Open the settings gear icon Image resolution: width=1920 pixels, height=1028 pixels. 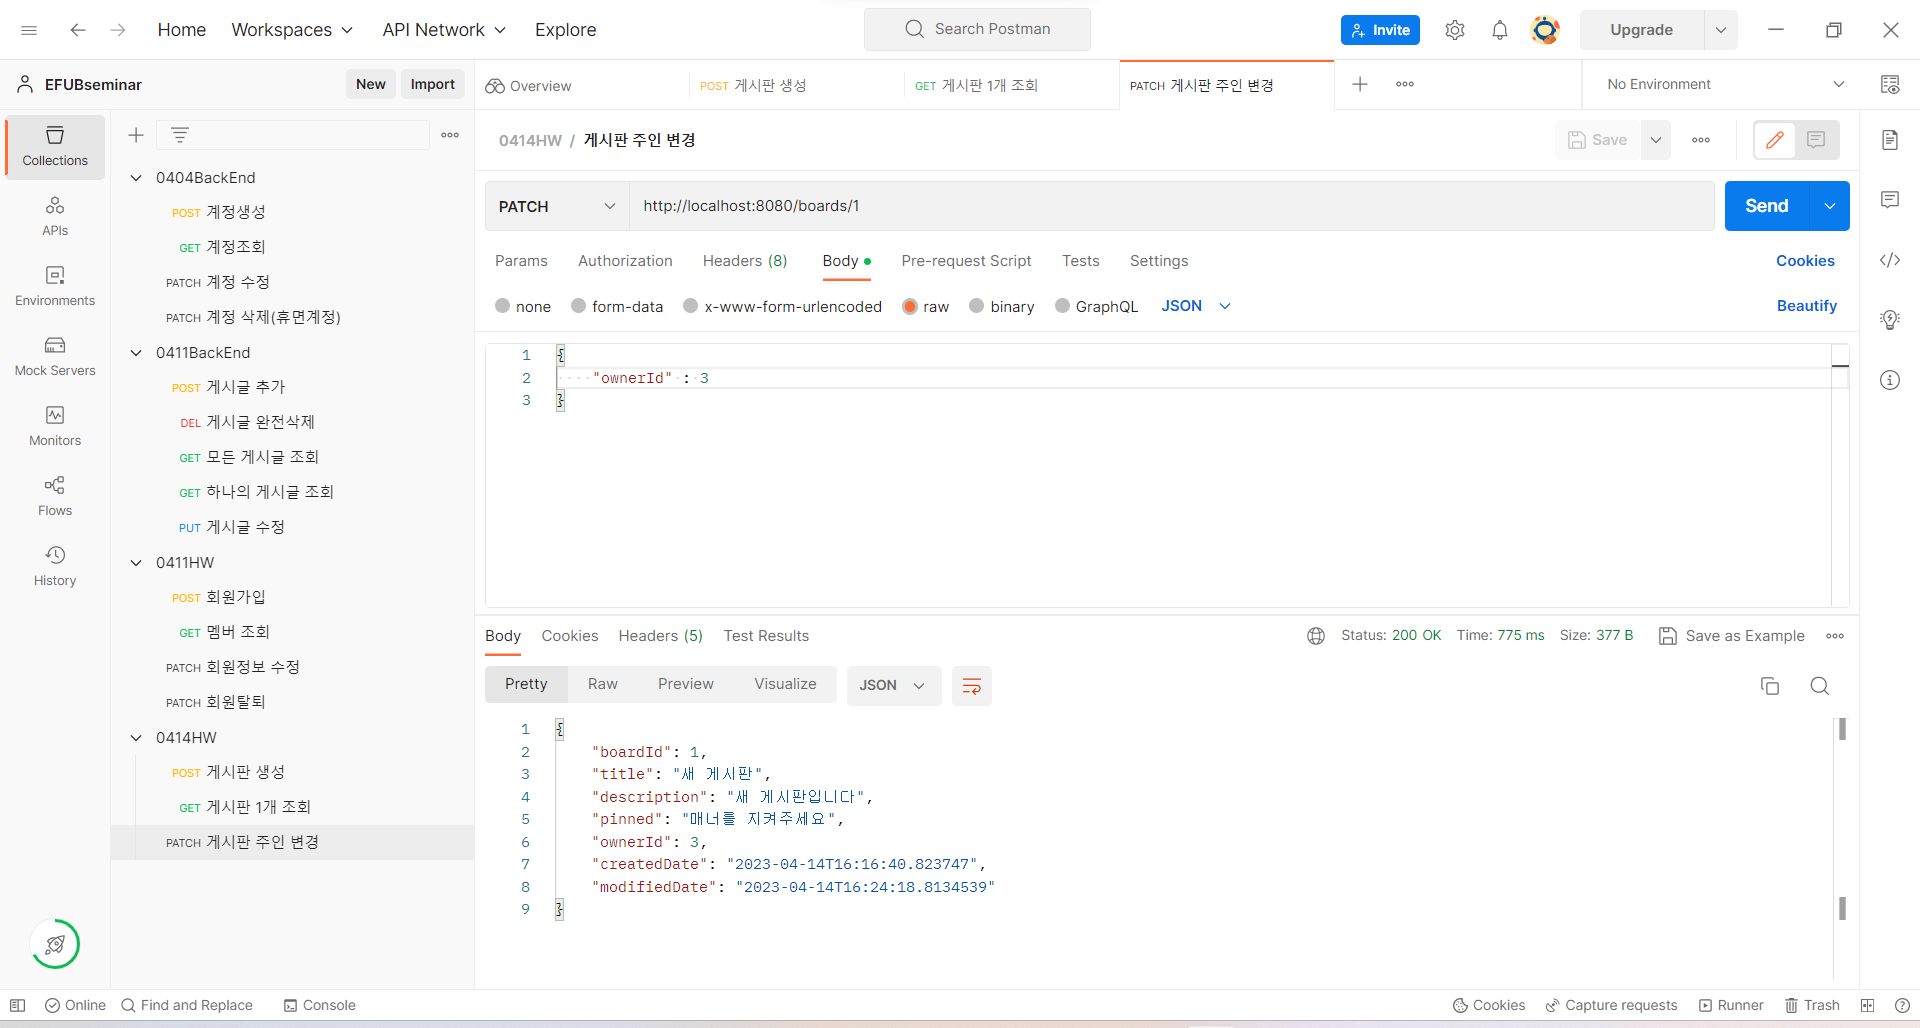tap(1455, 30)
